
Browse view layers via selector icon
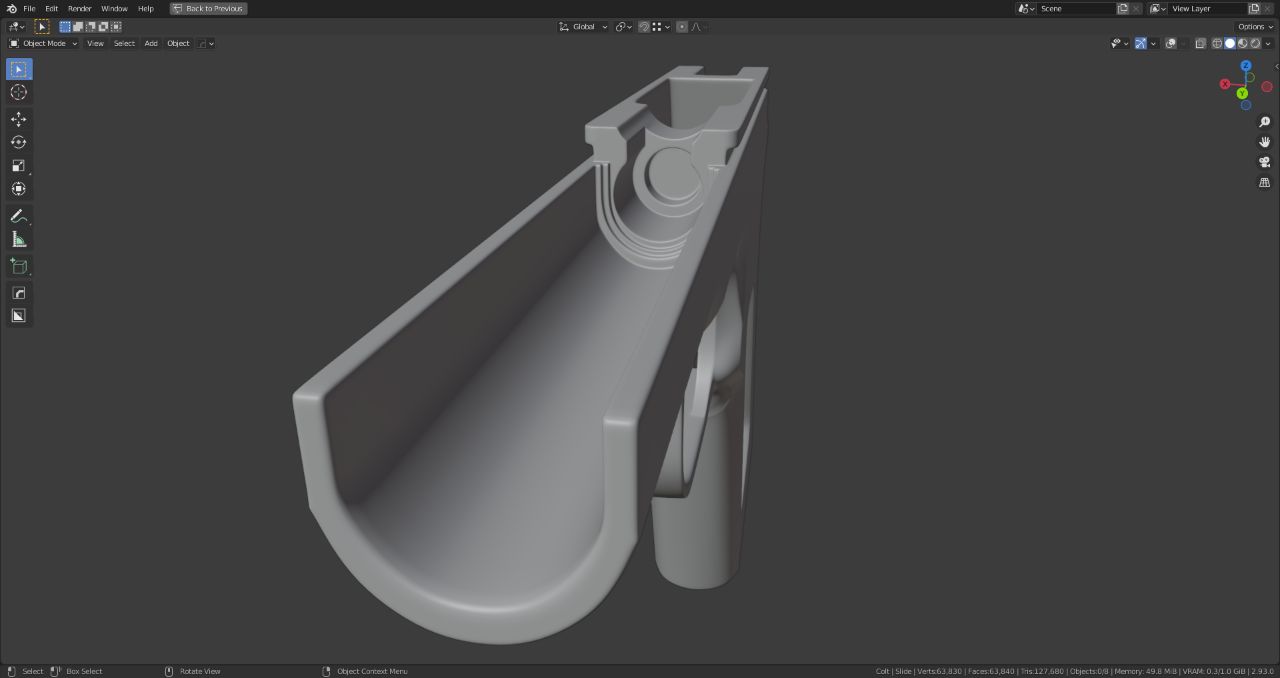[1158, 8]
